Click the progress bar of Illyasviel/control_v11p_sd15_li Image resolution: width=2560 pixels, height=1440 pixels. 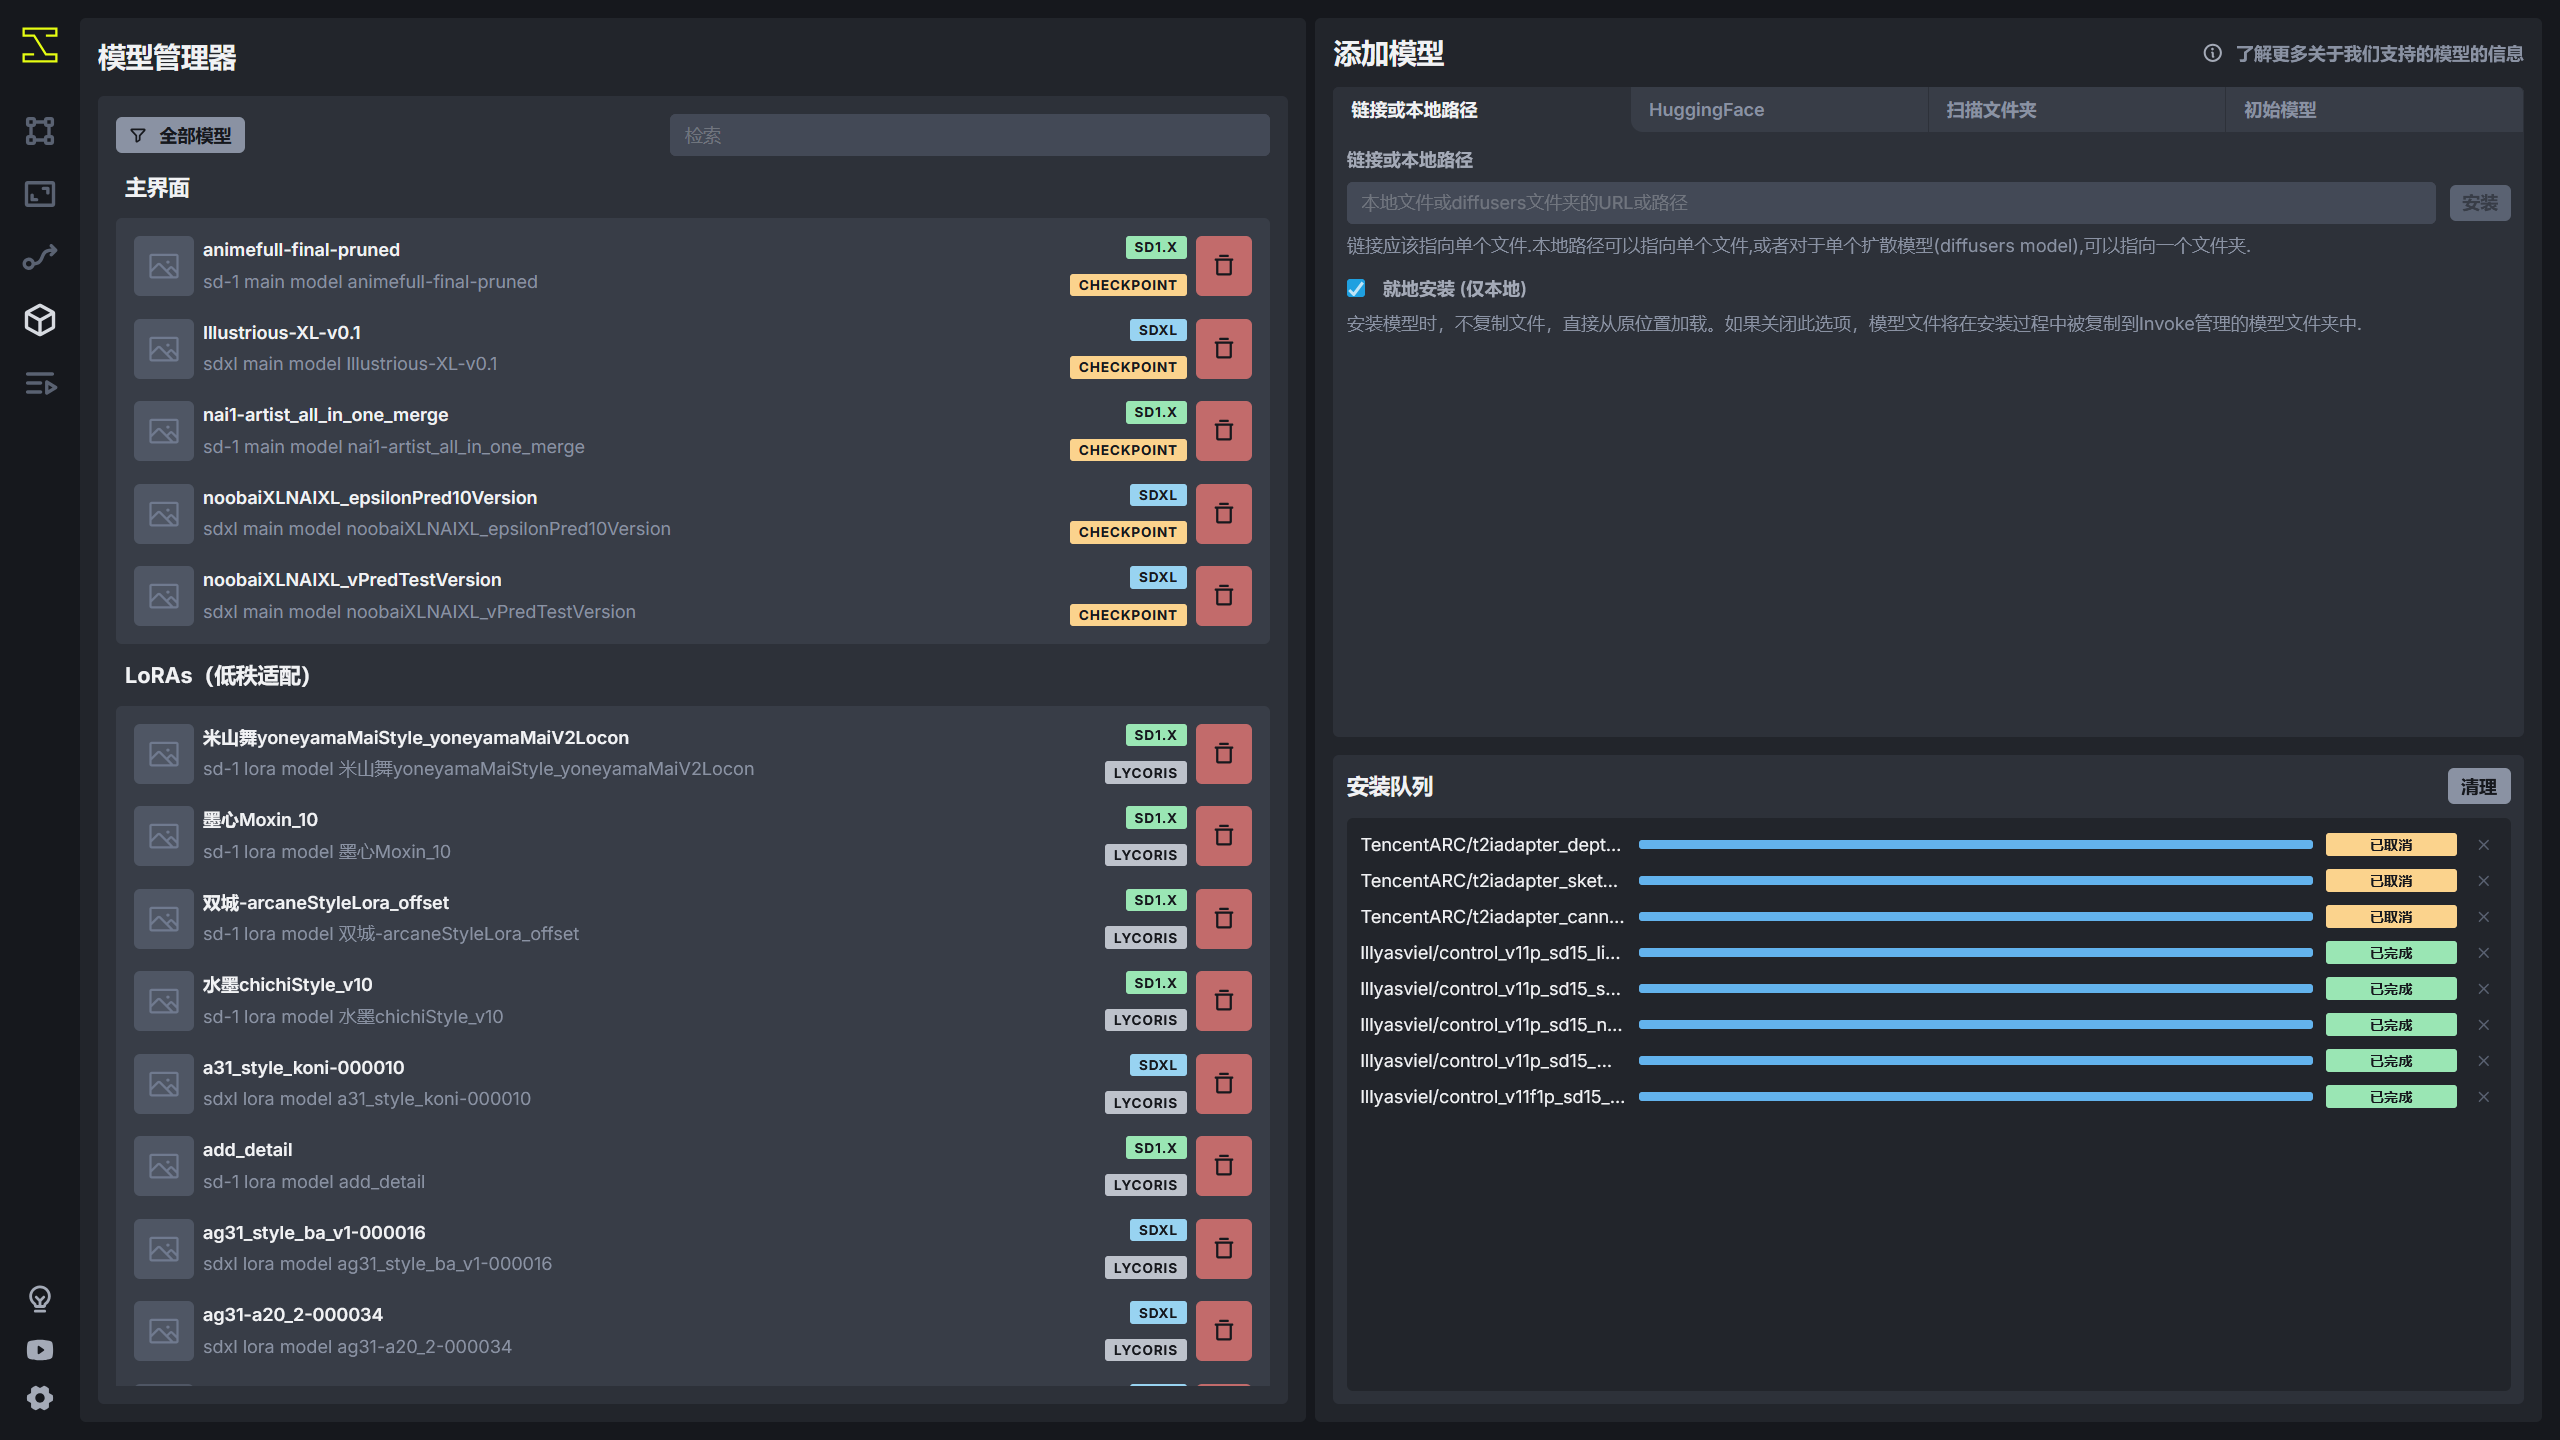(1975, 952)
